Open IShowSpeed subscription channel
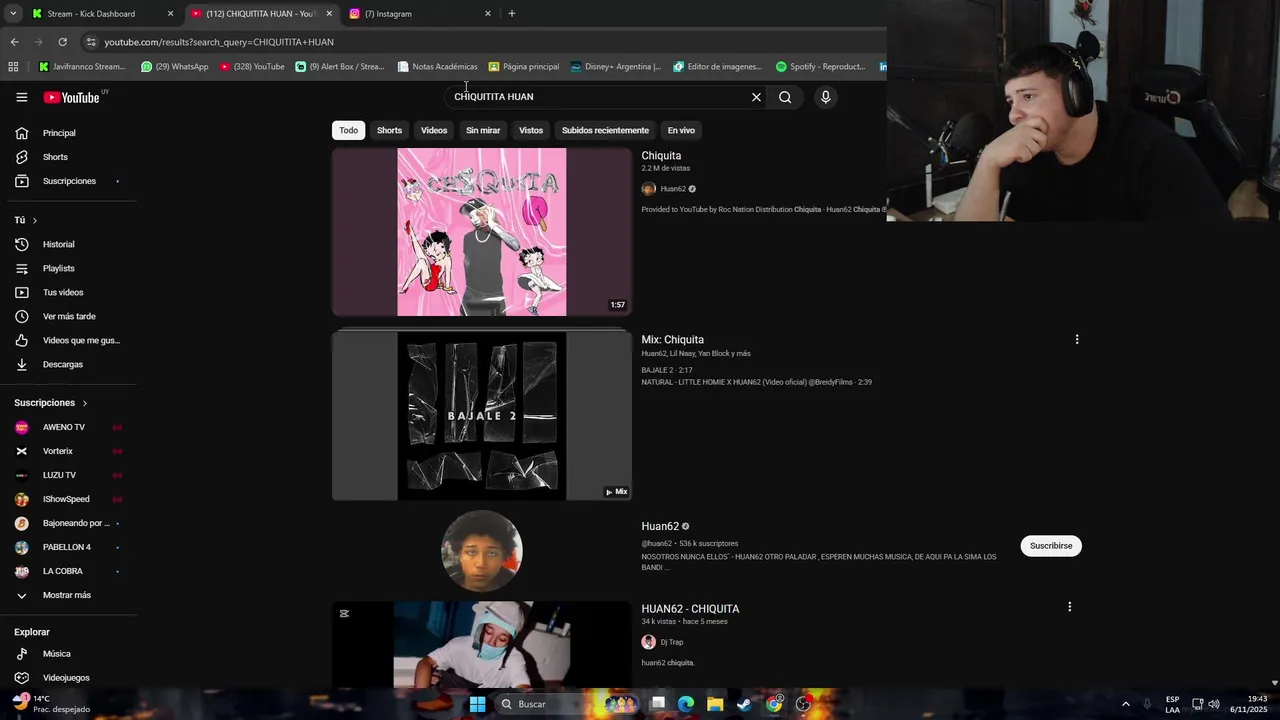1280x720 pixels. [68, 499]
